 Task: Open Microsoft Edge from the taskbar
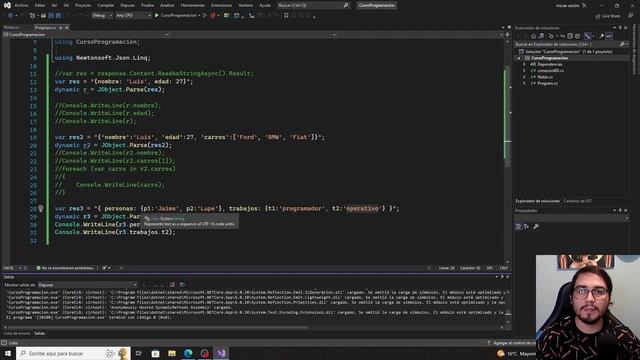click(188, 353)
